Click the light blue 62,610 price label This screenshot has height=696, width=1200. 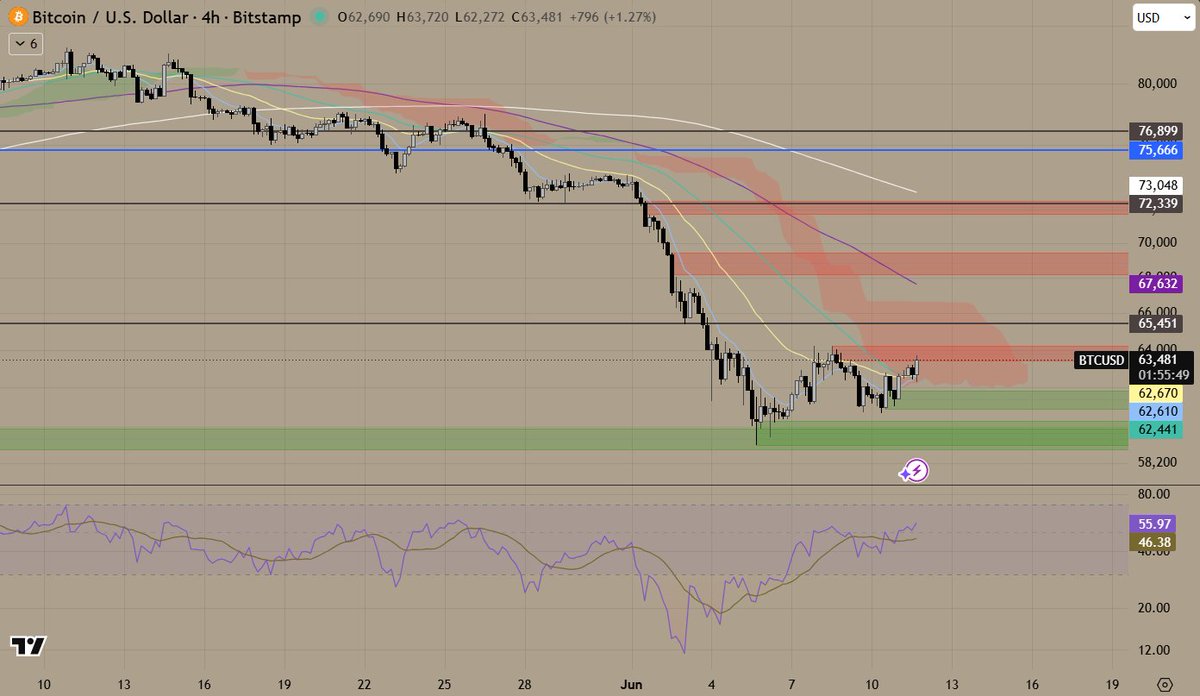1155,411
